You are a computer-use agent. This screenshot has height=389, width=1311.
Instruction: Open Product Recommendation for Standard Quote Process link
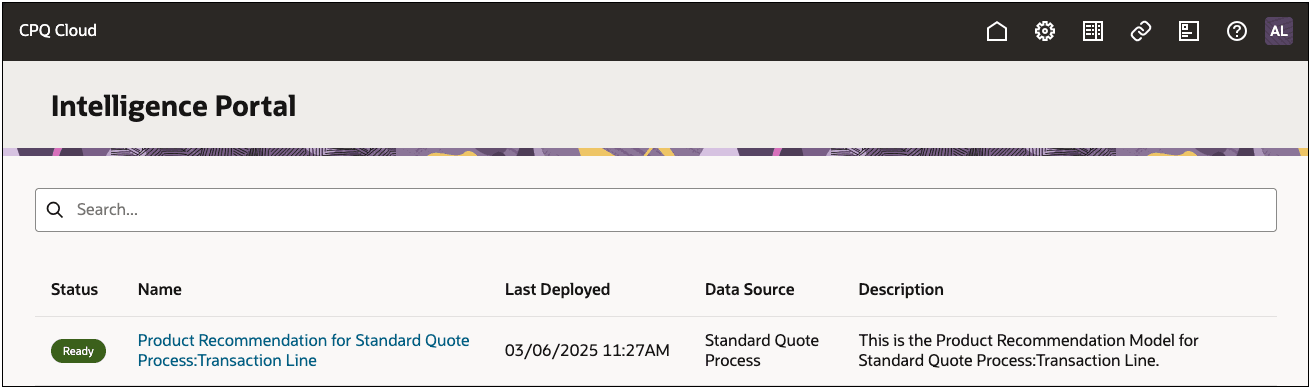pyautogui.click(x=304, y=350)
